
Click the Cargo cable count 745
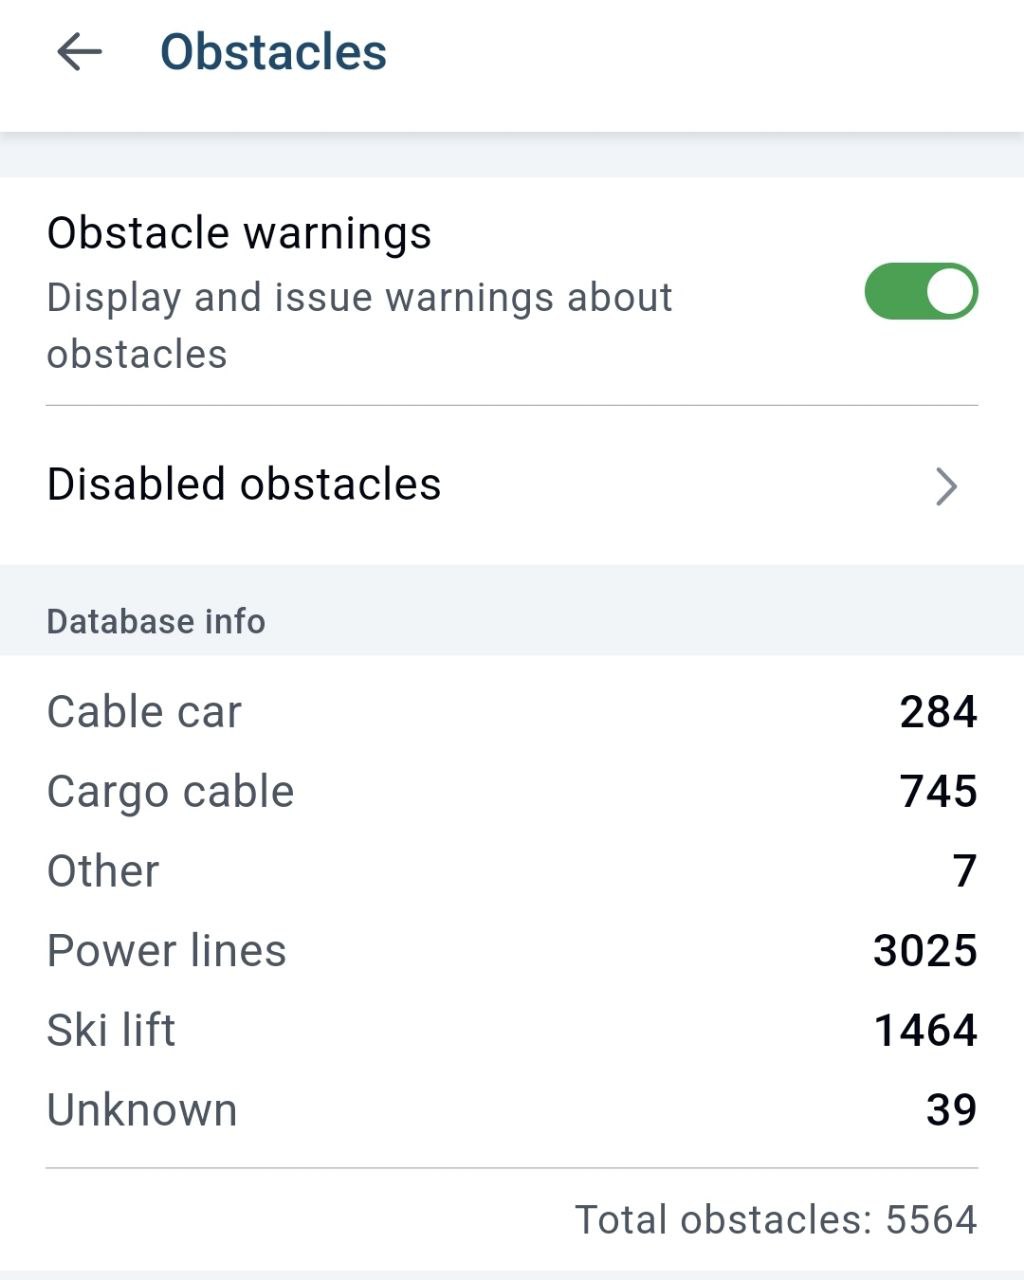(x=938, y=791)
